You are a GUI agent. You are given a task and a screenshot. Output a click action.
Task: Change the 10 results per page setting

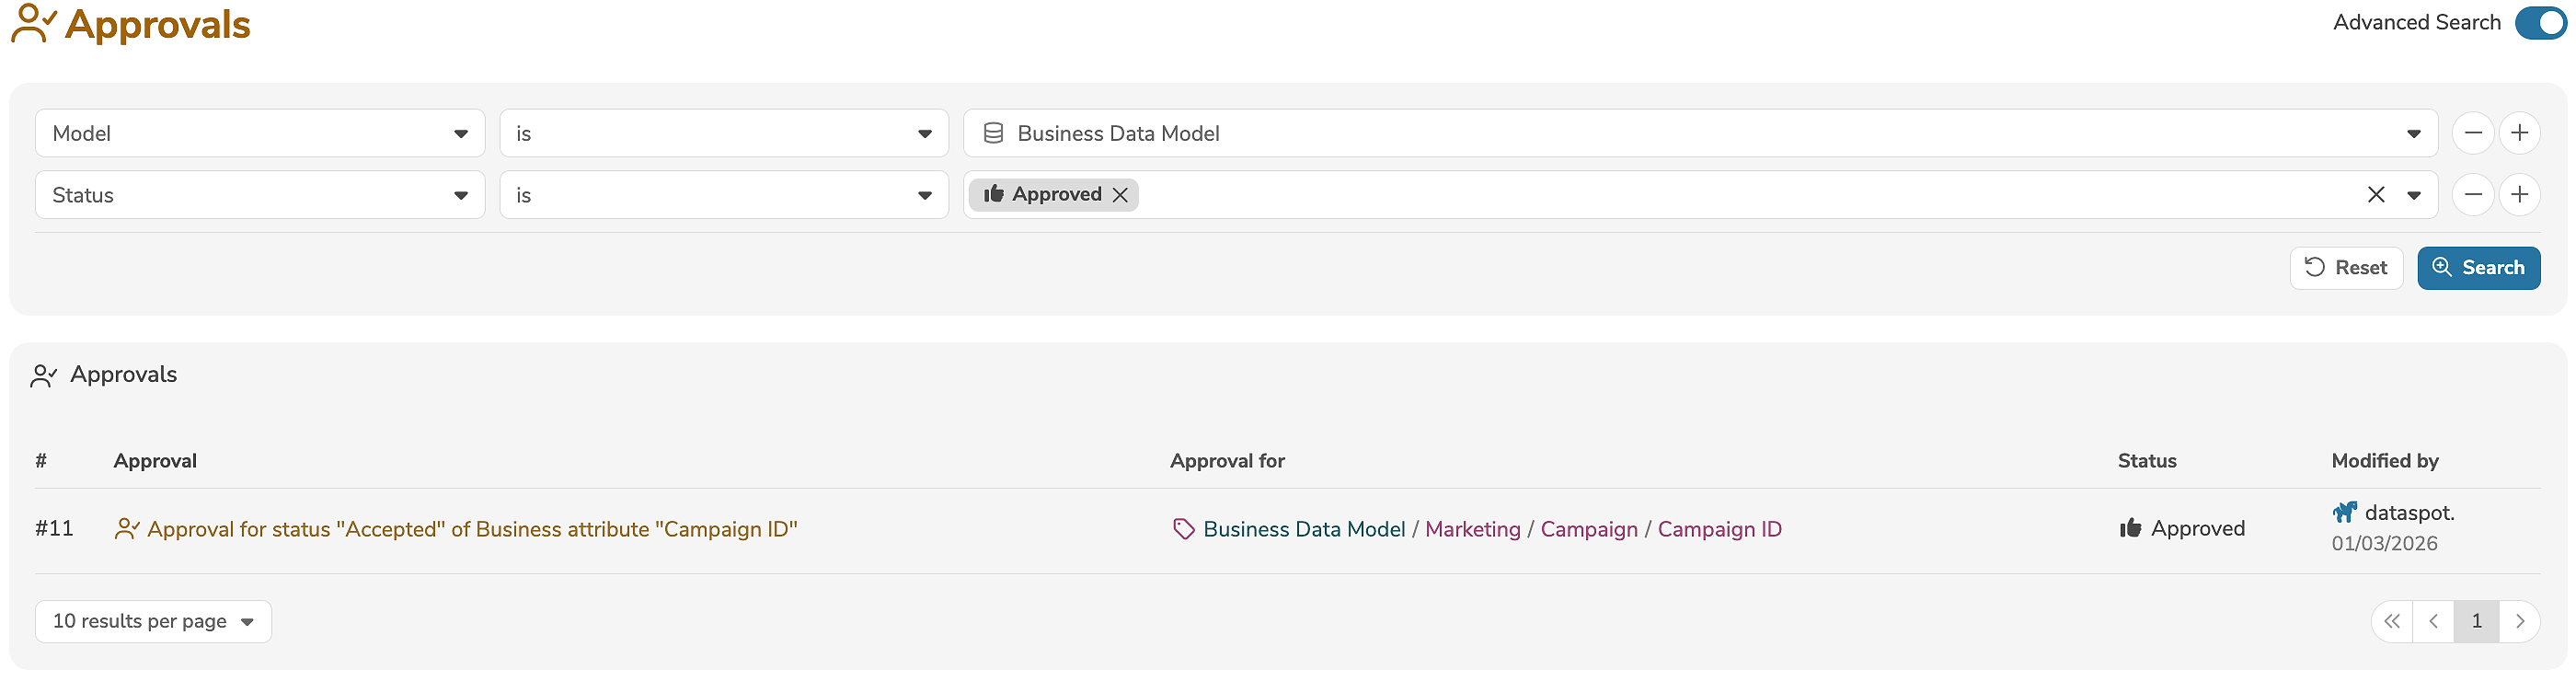(153, 621)
